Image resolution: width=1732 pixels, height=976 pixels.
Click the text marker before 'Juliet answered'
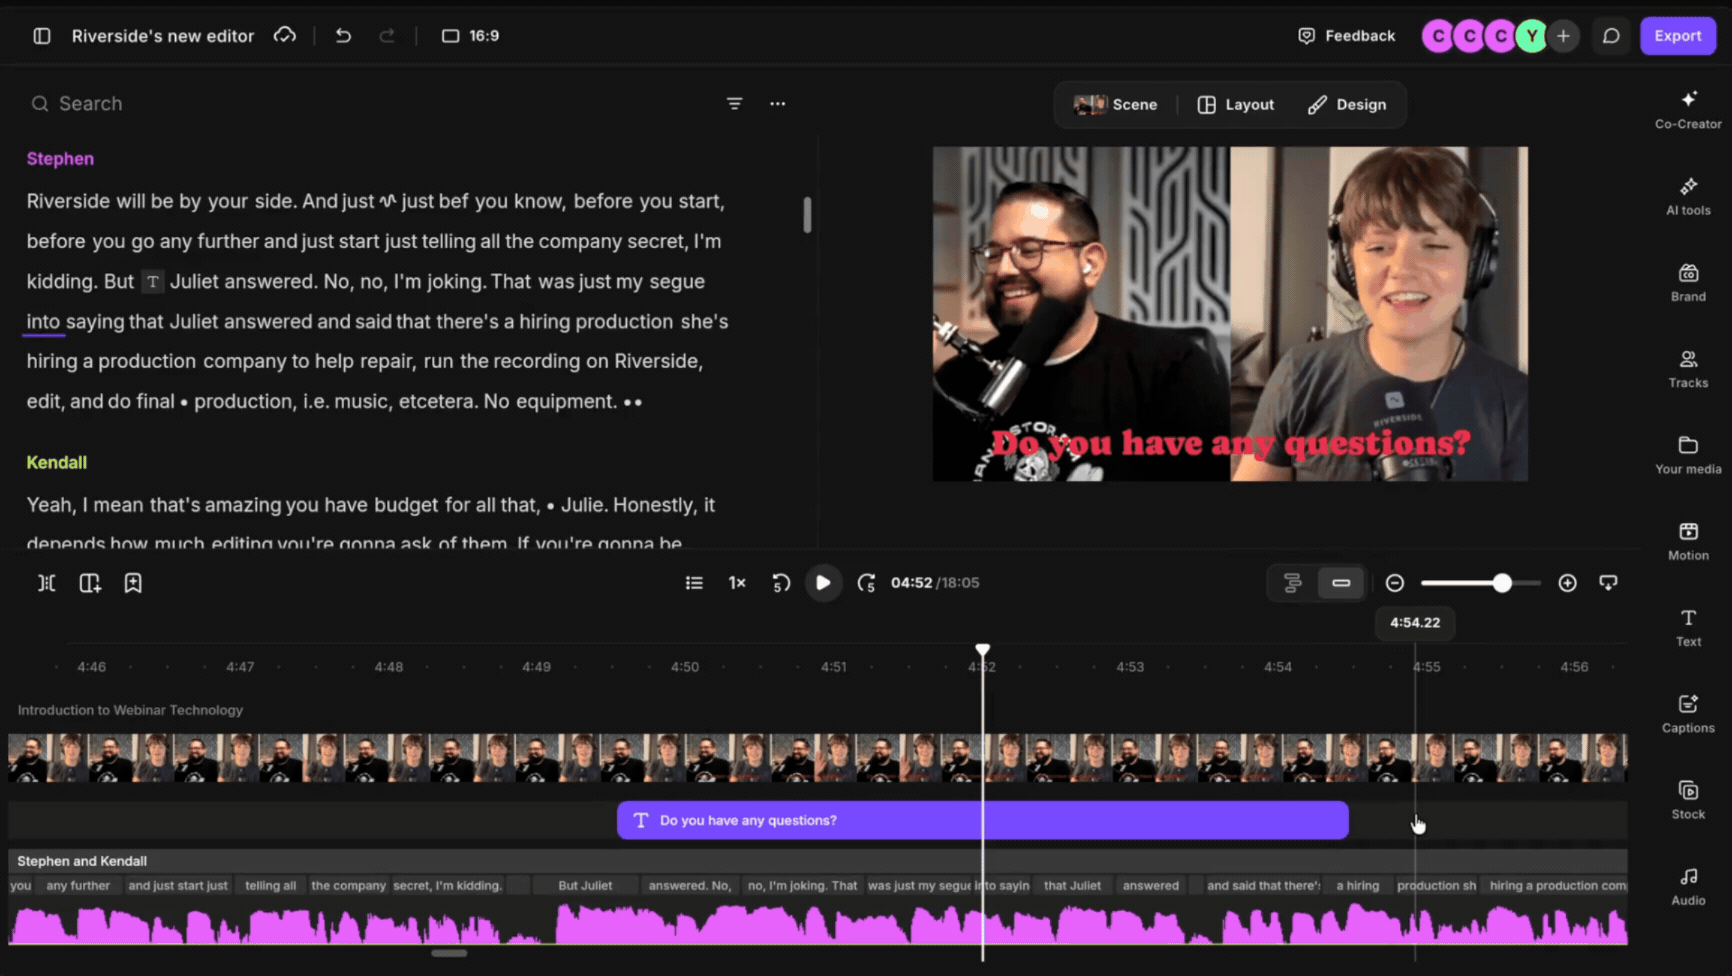(x=152, y=282)
